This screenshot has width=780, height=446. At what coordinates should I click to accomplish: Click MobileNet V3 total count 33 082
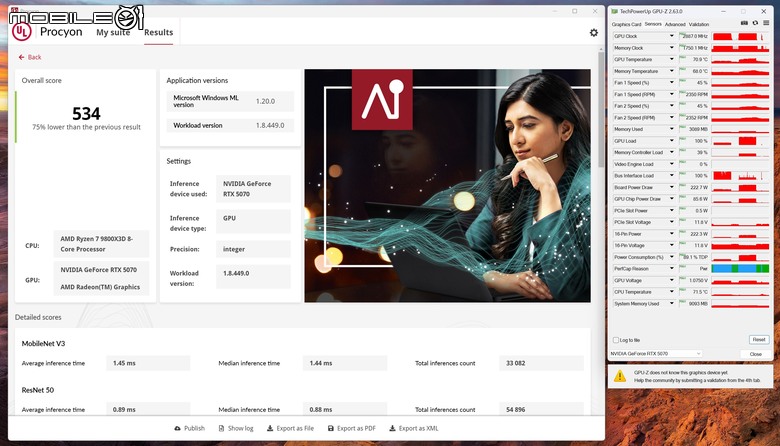[541, 363]
